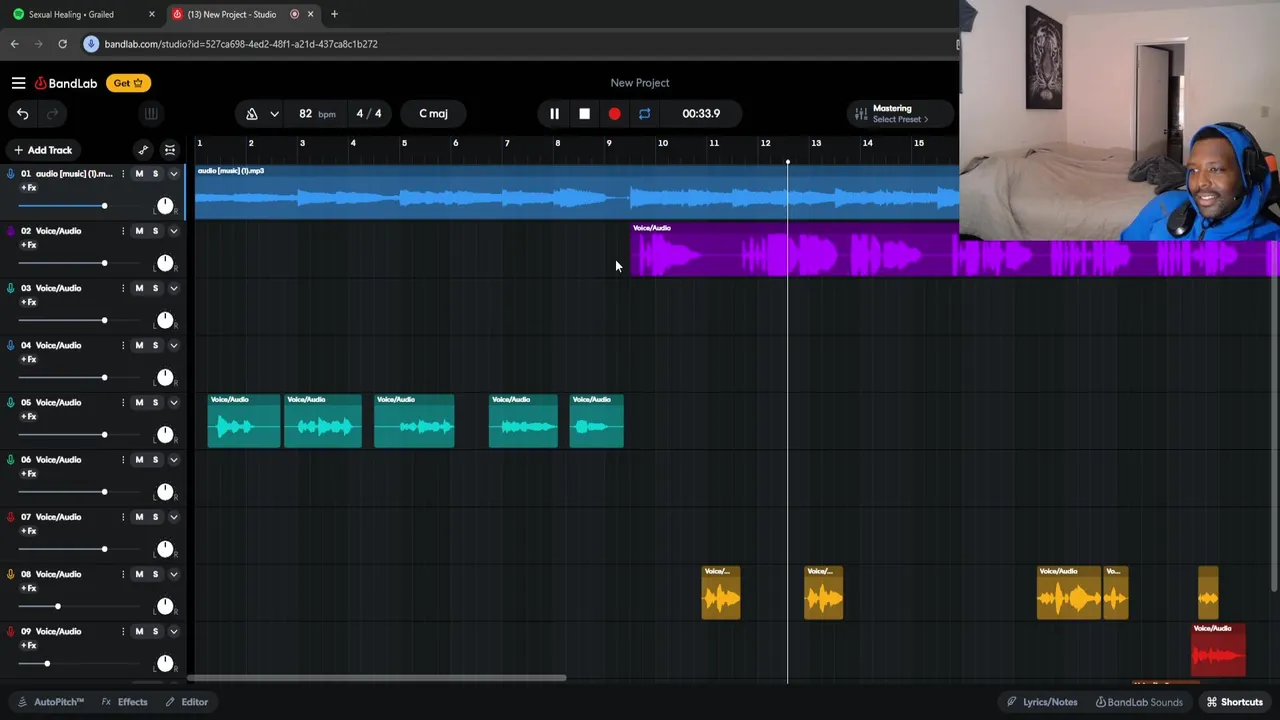Image resolution: width=1280 pixels, height=720 pixels.
Task: Open the three-dot menu for track 09
Action: [123, 631]
